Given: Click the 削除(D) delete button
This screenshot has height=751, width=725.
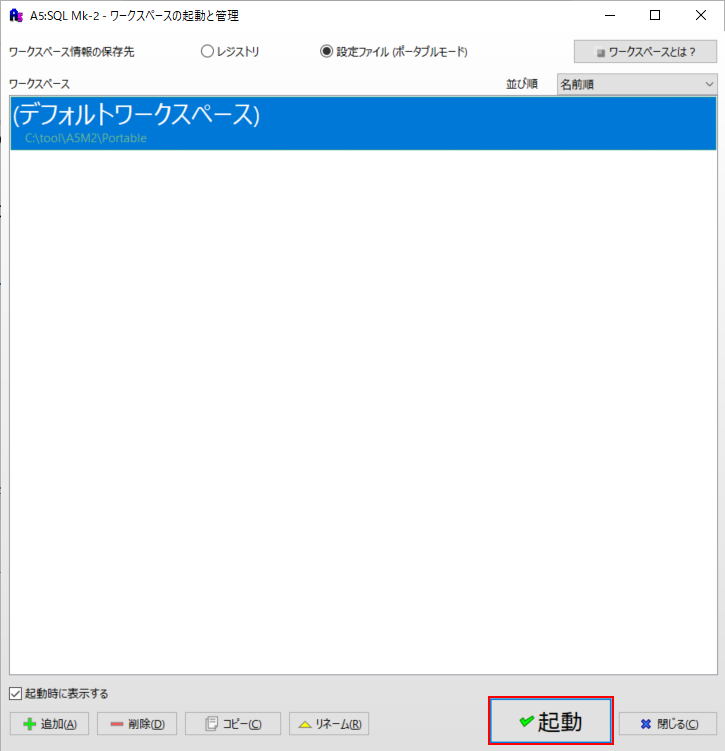Looking at the screenshot, I should point(137,724).
